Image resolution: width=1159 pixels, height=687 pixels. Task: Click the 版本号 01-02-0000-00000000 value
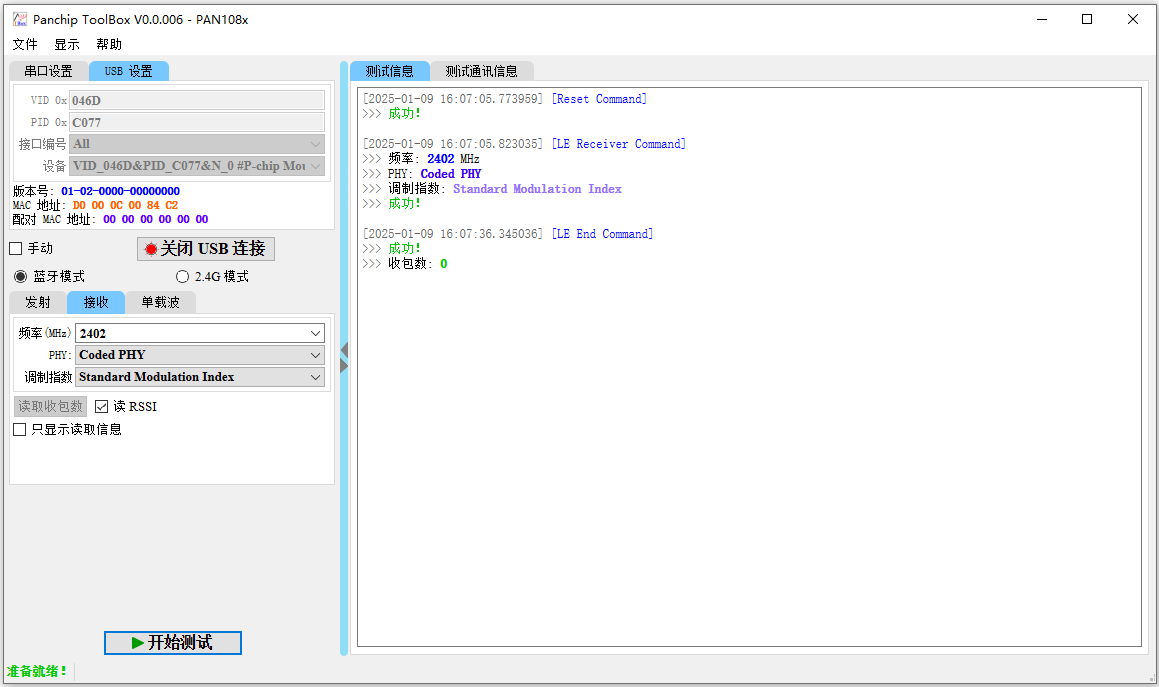[x=120, y=192]
